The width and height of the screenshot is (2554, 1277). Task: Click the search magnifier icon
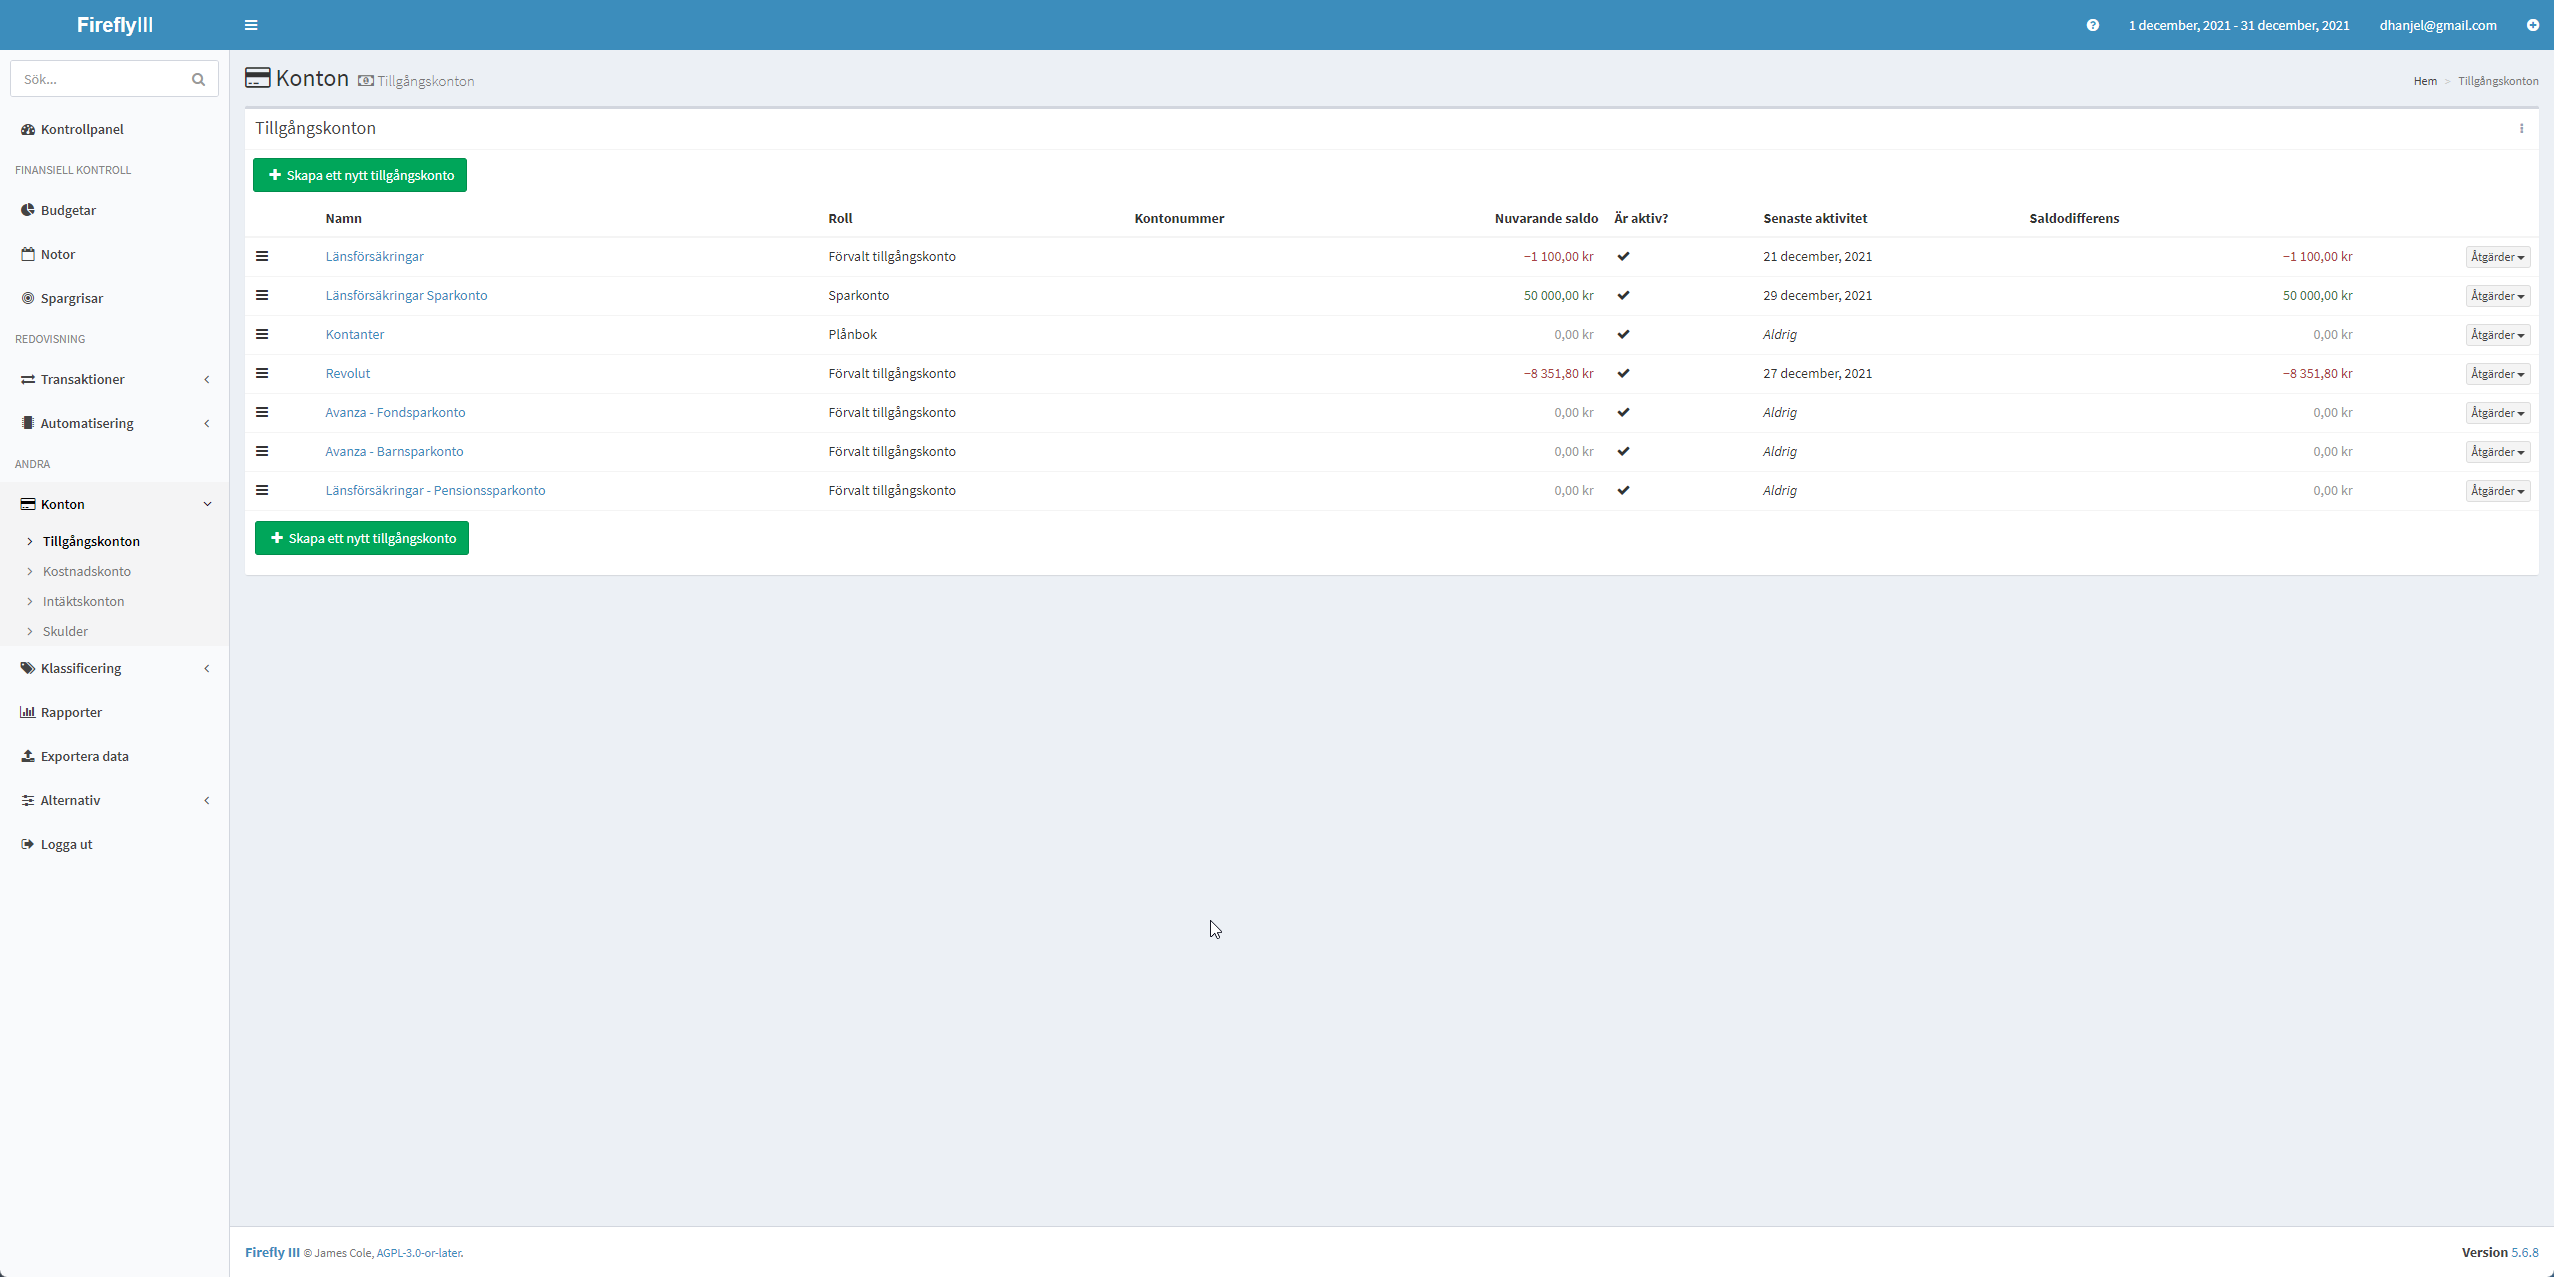click(198, 79)
